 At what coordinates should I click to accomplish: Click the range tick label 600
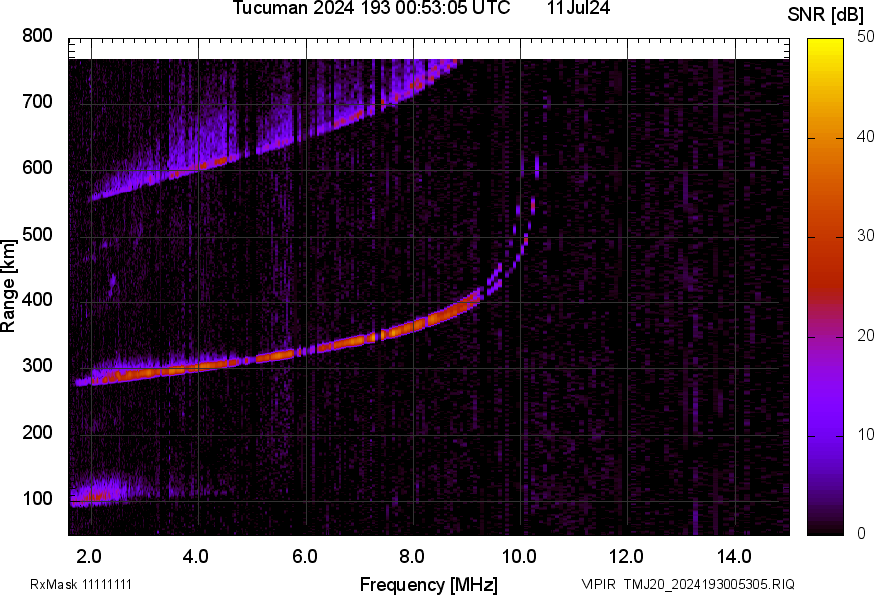37,167
